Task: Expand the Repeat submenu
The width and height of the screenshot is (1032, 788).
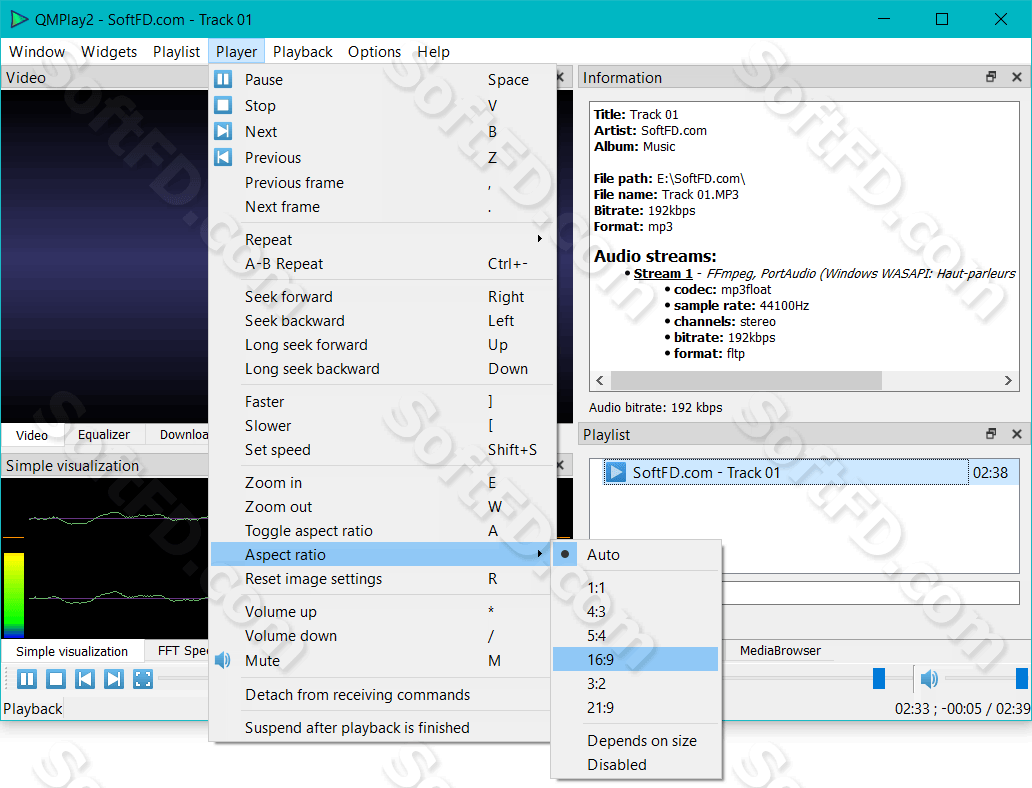Action: (383, 240)
